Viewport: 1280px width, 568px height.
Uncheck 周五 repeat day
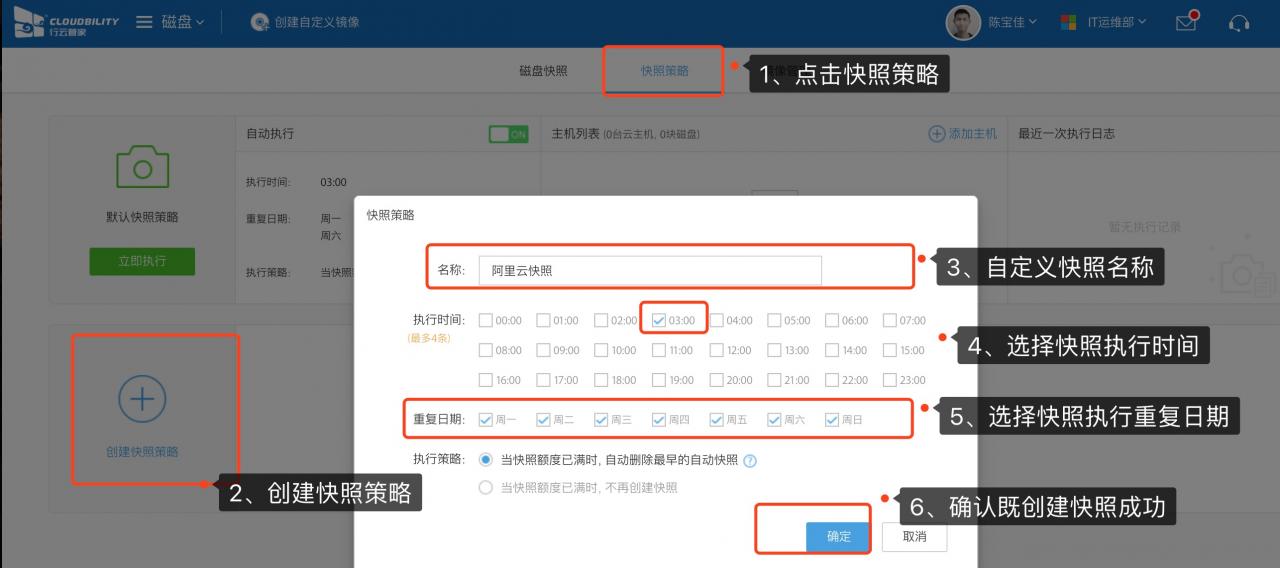pyautogui.click(x=717, y=420)
